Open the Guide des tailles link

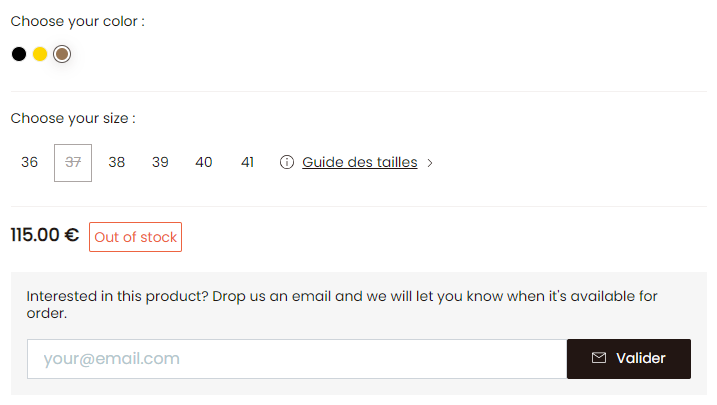(359, 162)
